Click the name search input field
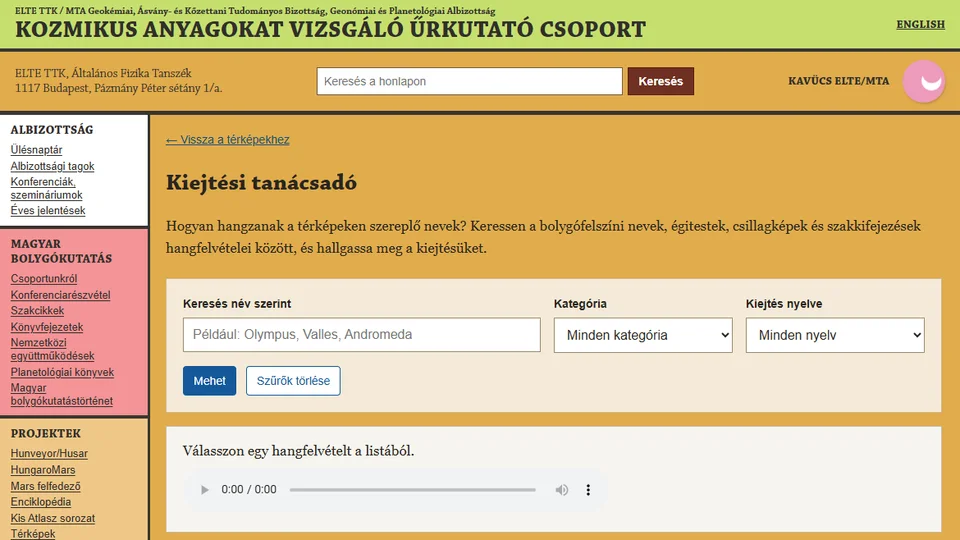 click(x=362, y=334)
